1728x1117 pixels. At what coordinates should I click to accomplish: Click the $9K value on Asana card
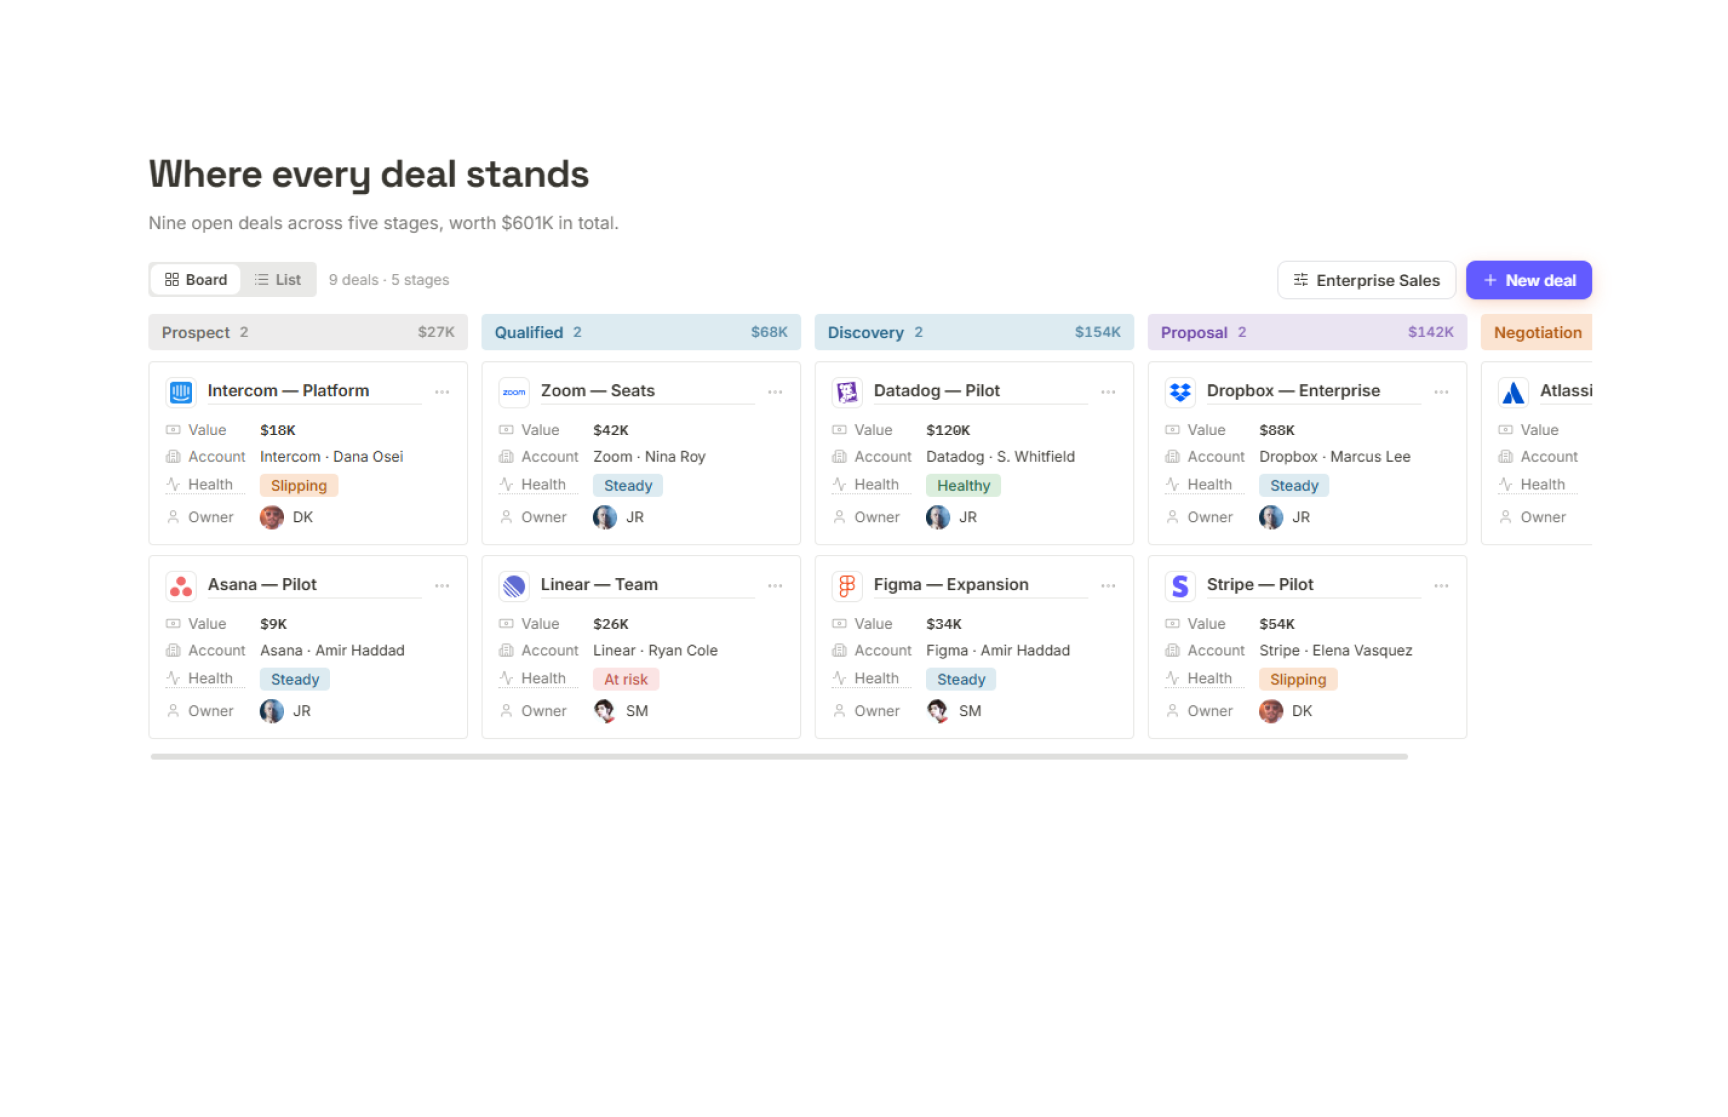(273, 624)
